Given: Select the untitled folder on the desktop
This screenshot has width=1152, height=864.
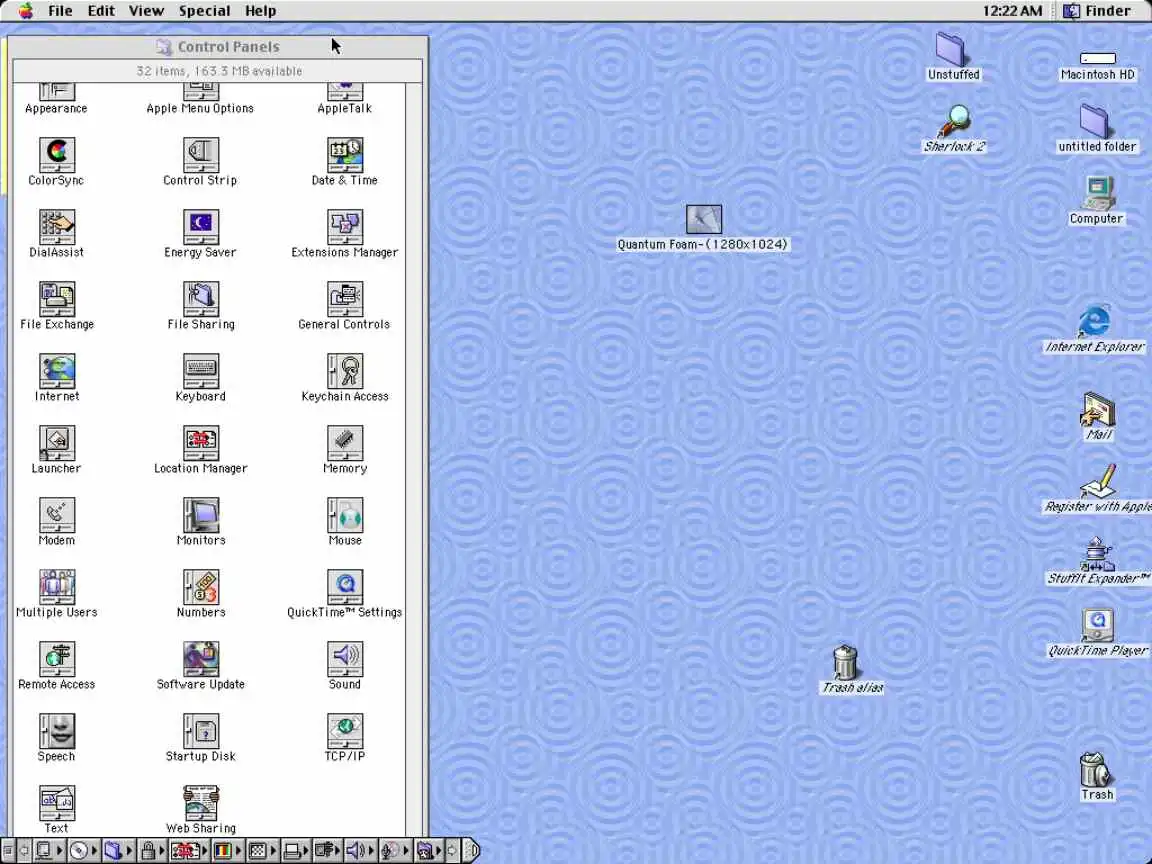Looking at the screenshot, I should point(1096,121).
